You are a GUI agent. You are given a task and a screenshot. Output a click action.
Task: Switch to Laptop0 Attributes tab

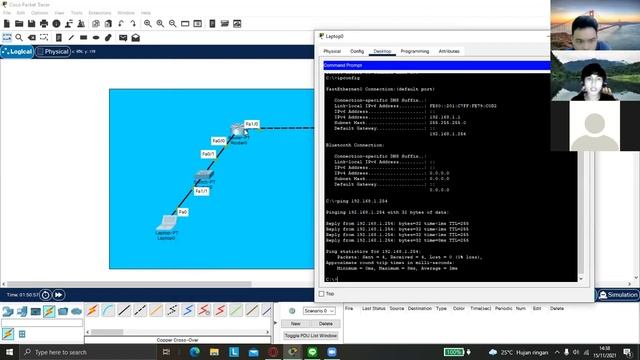[449, 51]
